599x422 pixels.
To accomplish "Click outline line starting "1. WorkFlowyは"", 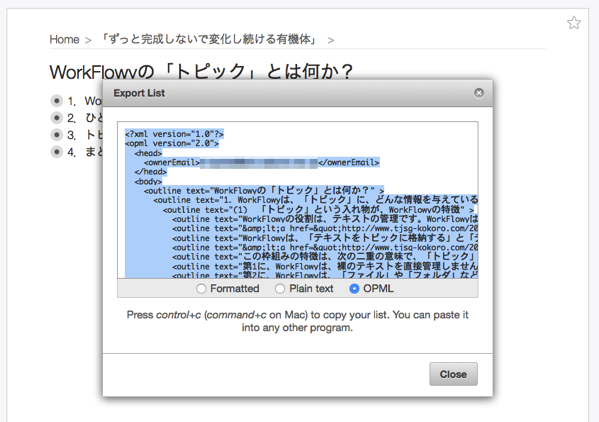I will pos(316,200).
